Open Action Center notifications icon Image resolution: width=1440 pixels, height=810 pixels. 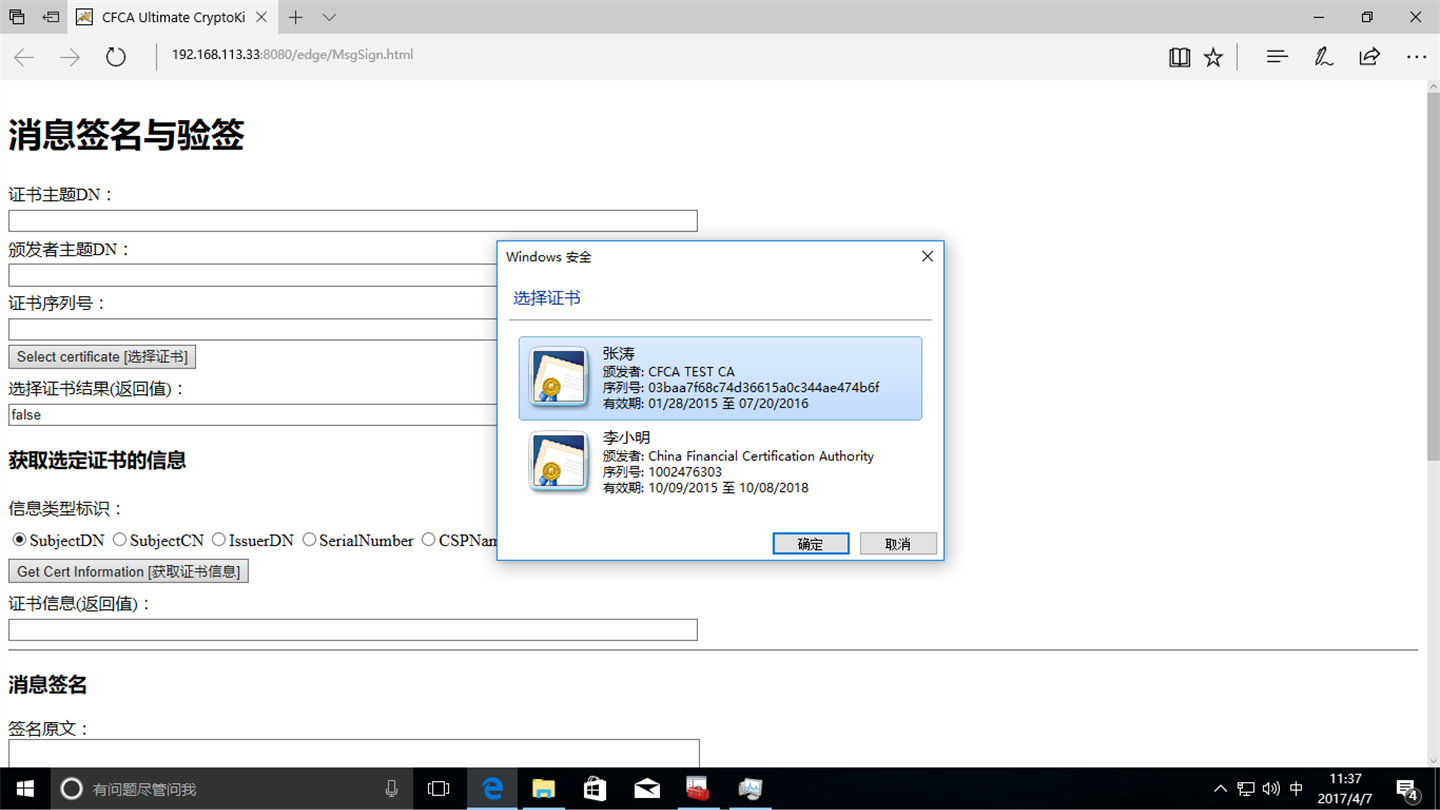[x=1408, y=789]
